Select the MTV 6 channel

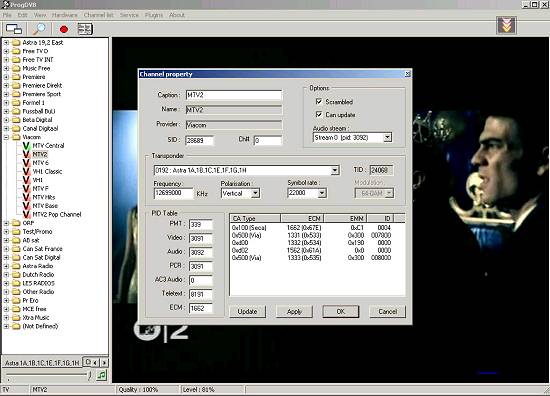[x=40, y=163]
